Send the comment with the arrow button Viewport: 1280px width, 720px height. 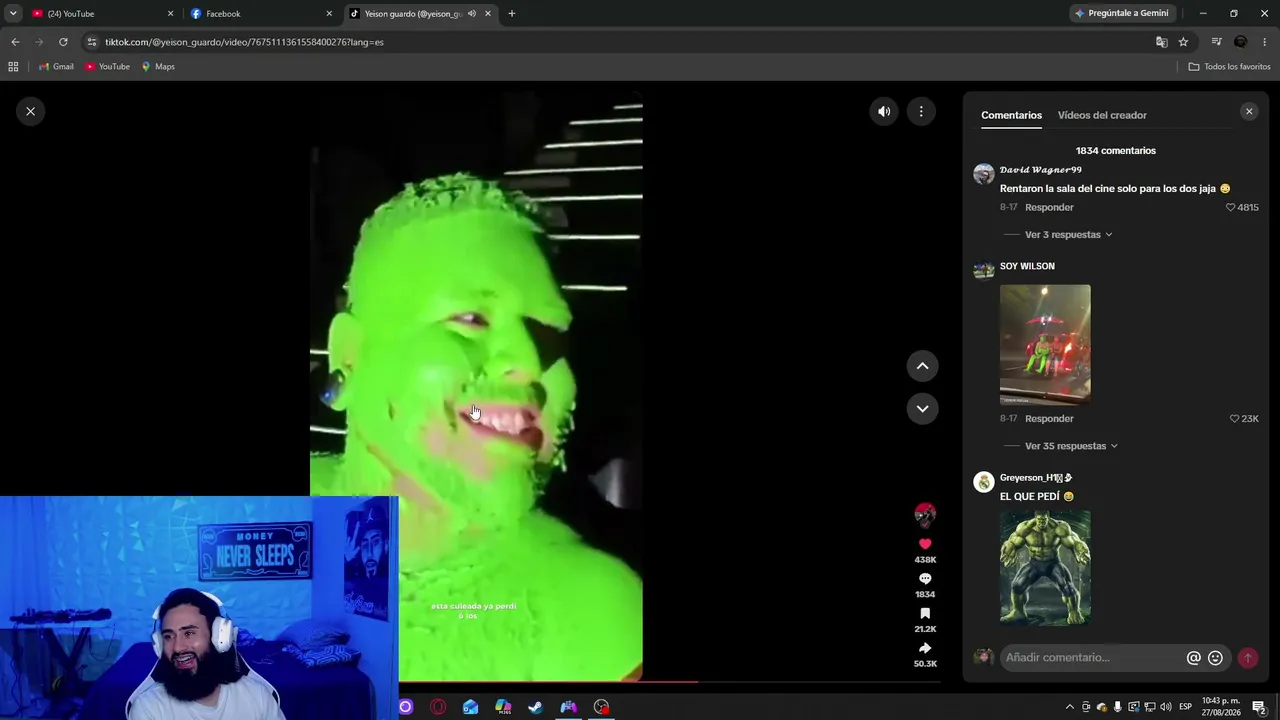click(1248, 658)
